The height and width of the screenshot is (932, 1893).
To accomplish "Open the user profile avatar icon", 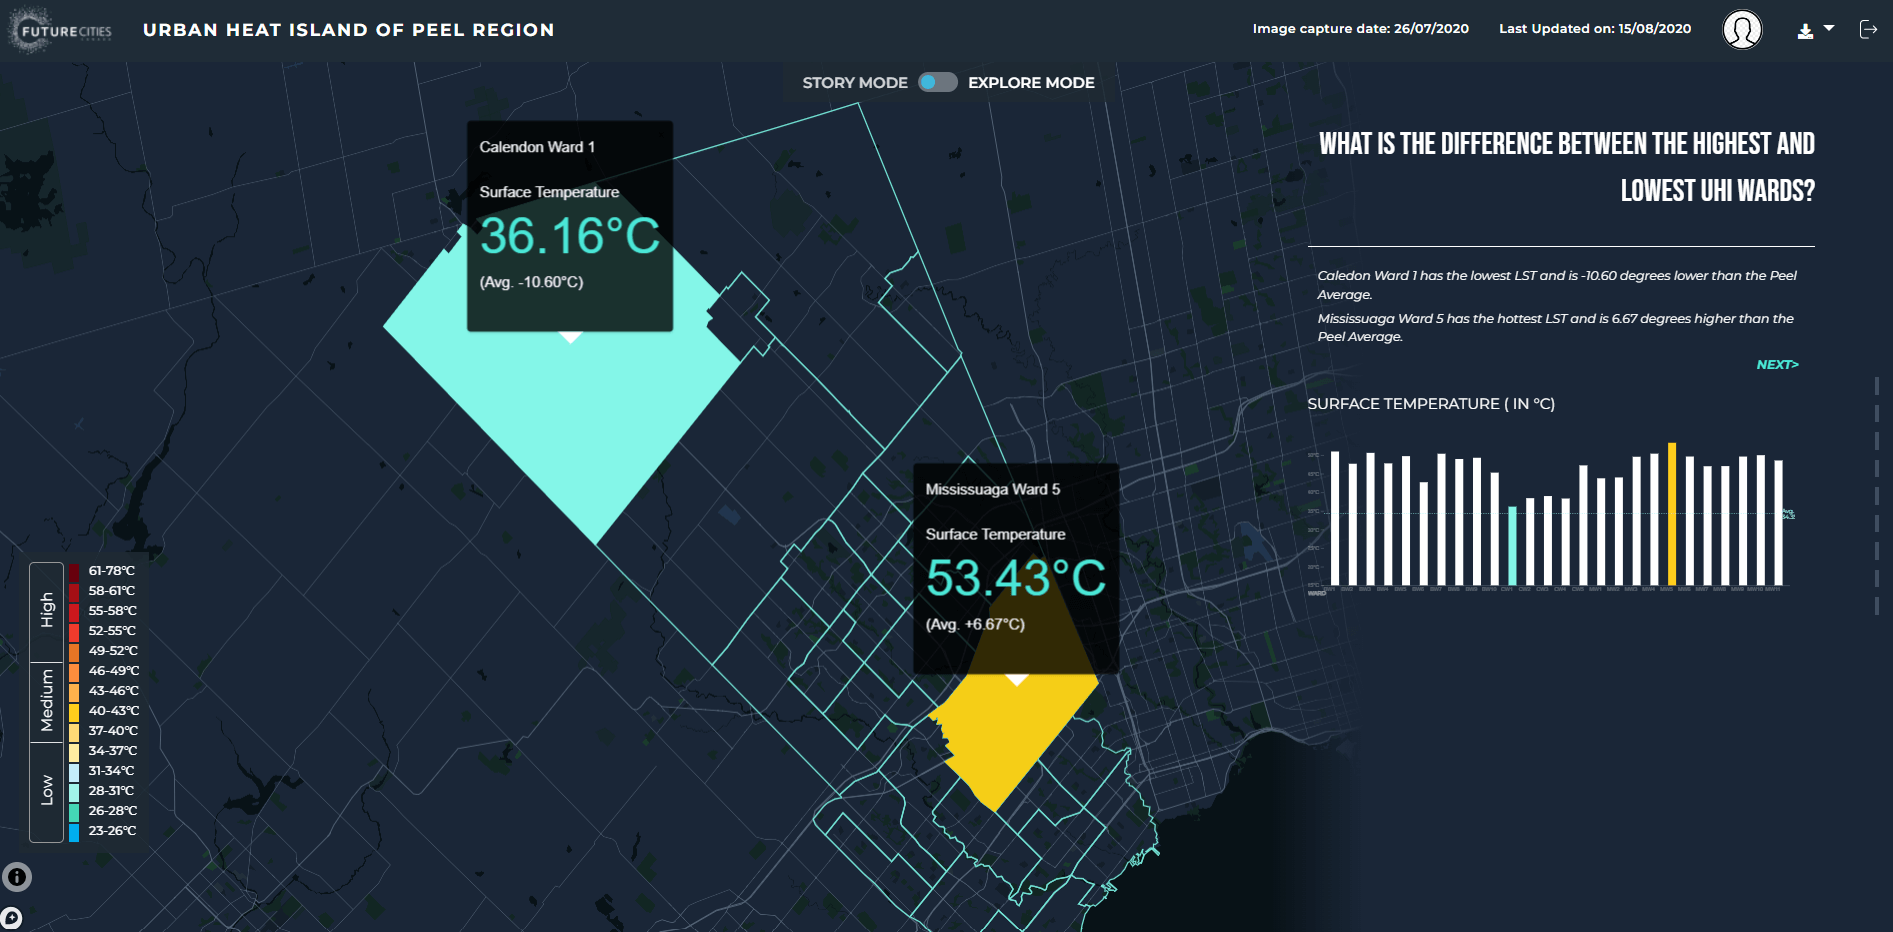I will [x=1742, y=30].
